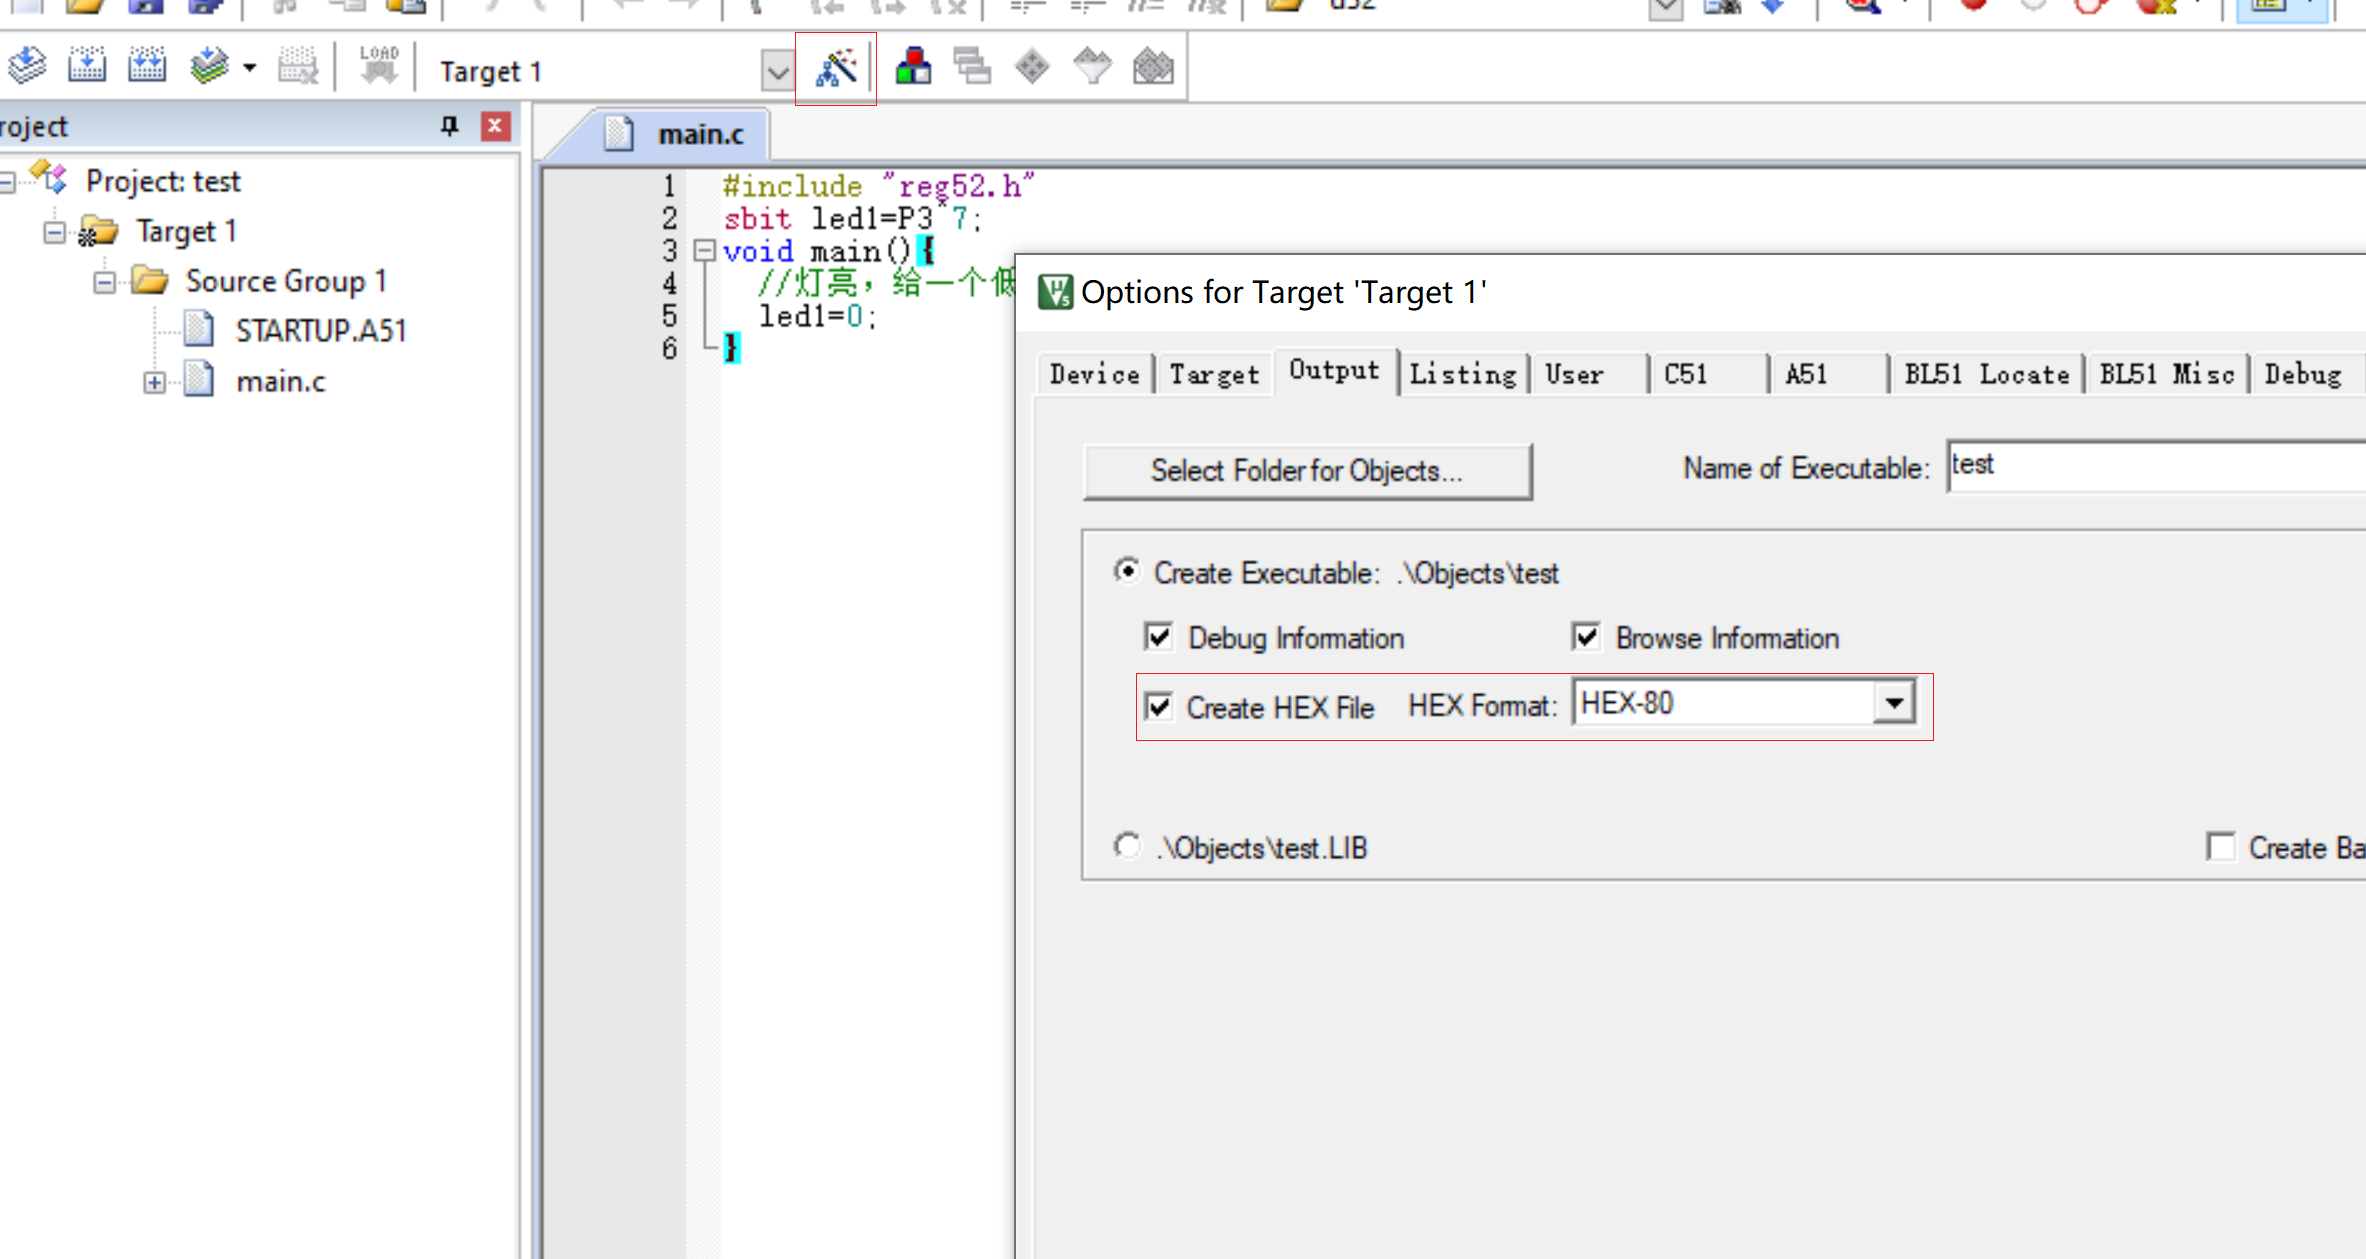
Task: Switch to the Debug tab
Action: coord(2302,375)
